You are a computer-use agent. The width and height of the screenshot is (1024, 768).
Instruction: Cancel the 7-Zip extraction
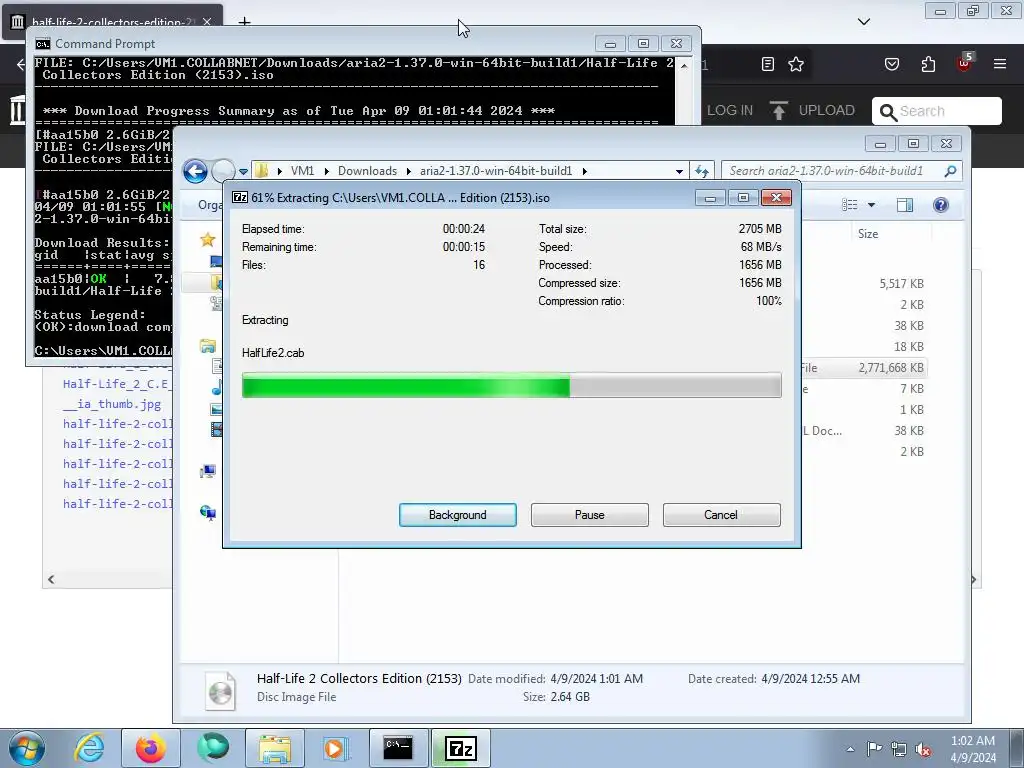click(721, 515)
